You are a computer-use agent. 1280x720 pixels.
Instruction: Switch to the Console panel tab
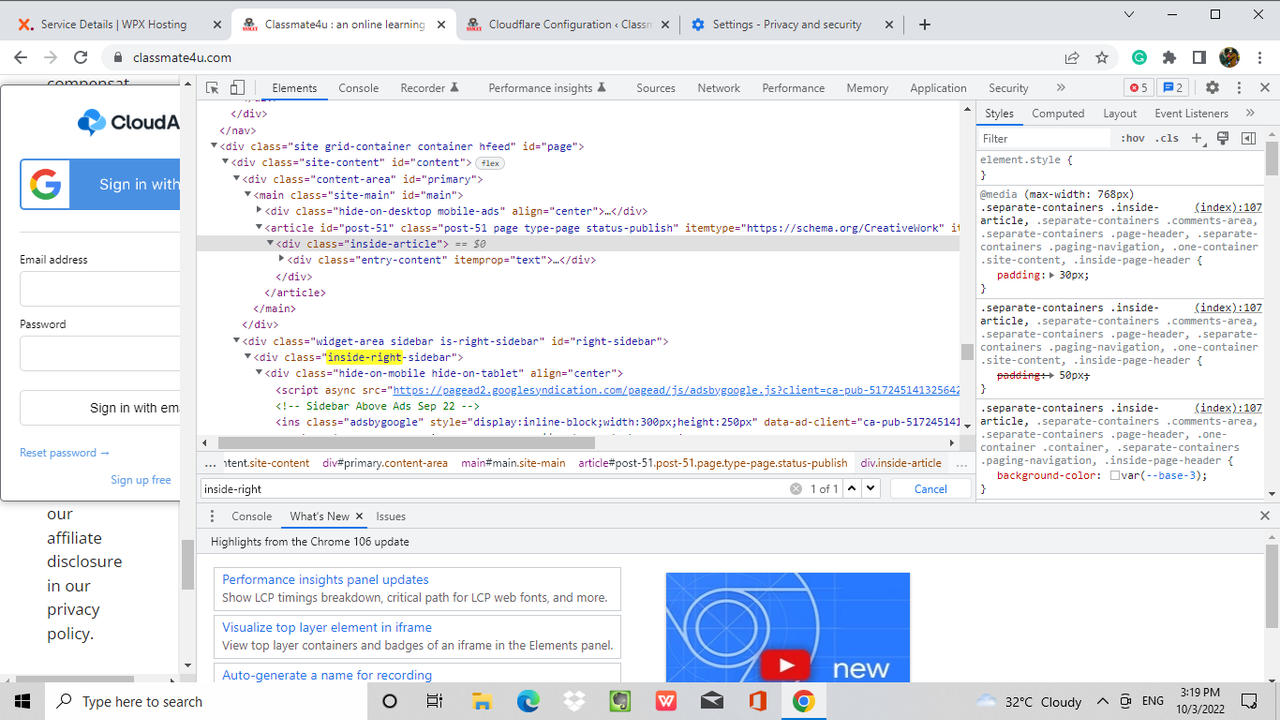click(358, 88)
